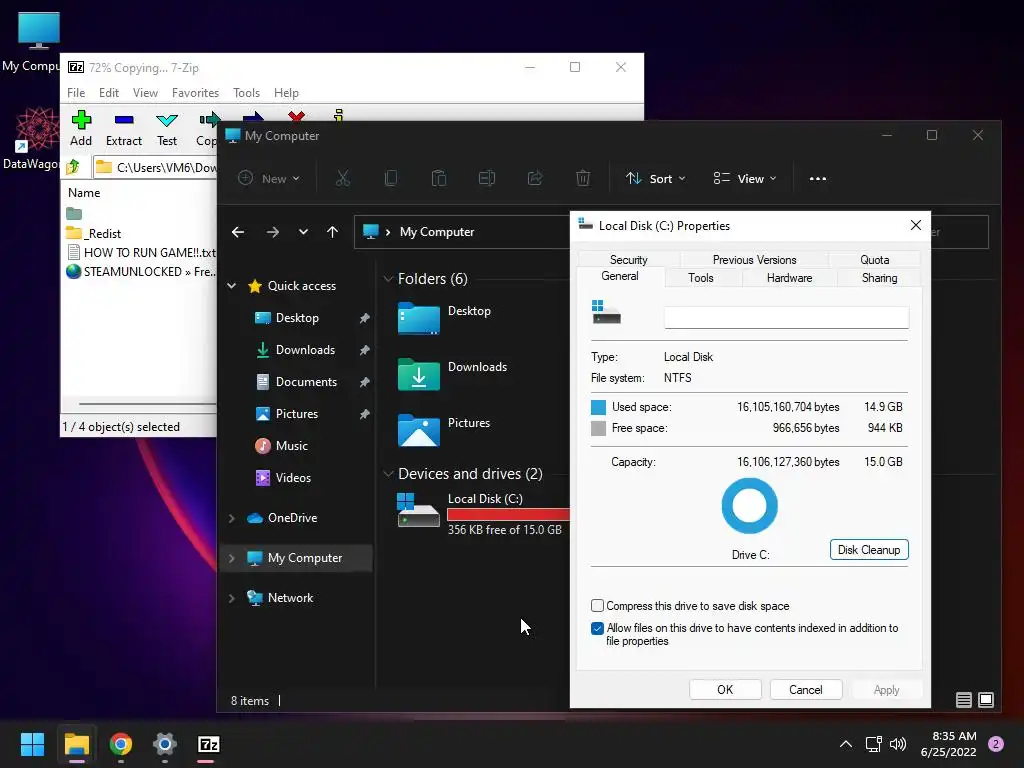Click My Computer in address bar
1024x768 pixels.
point(437,232)
